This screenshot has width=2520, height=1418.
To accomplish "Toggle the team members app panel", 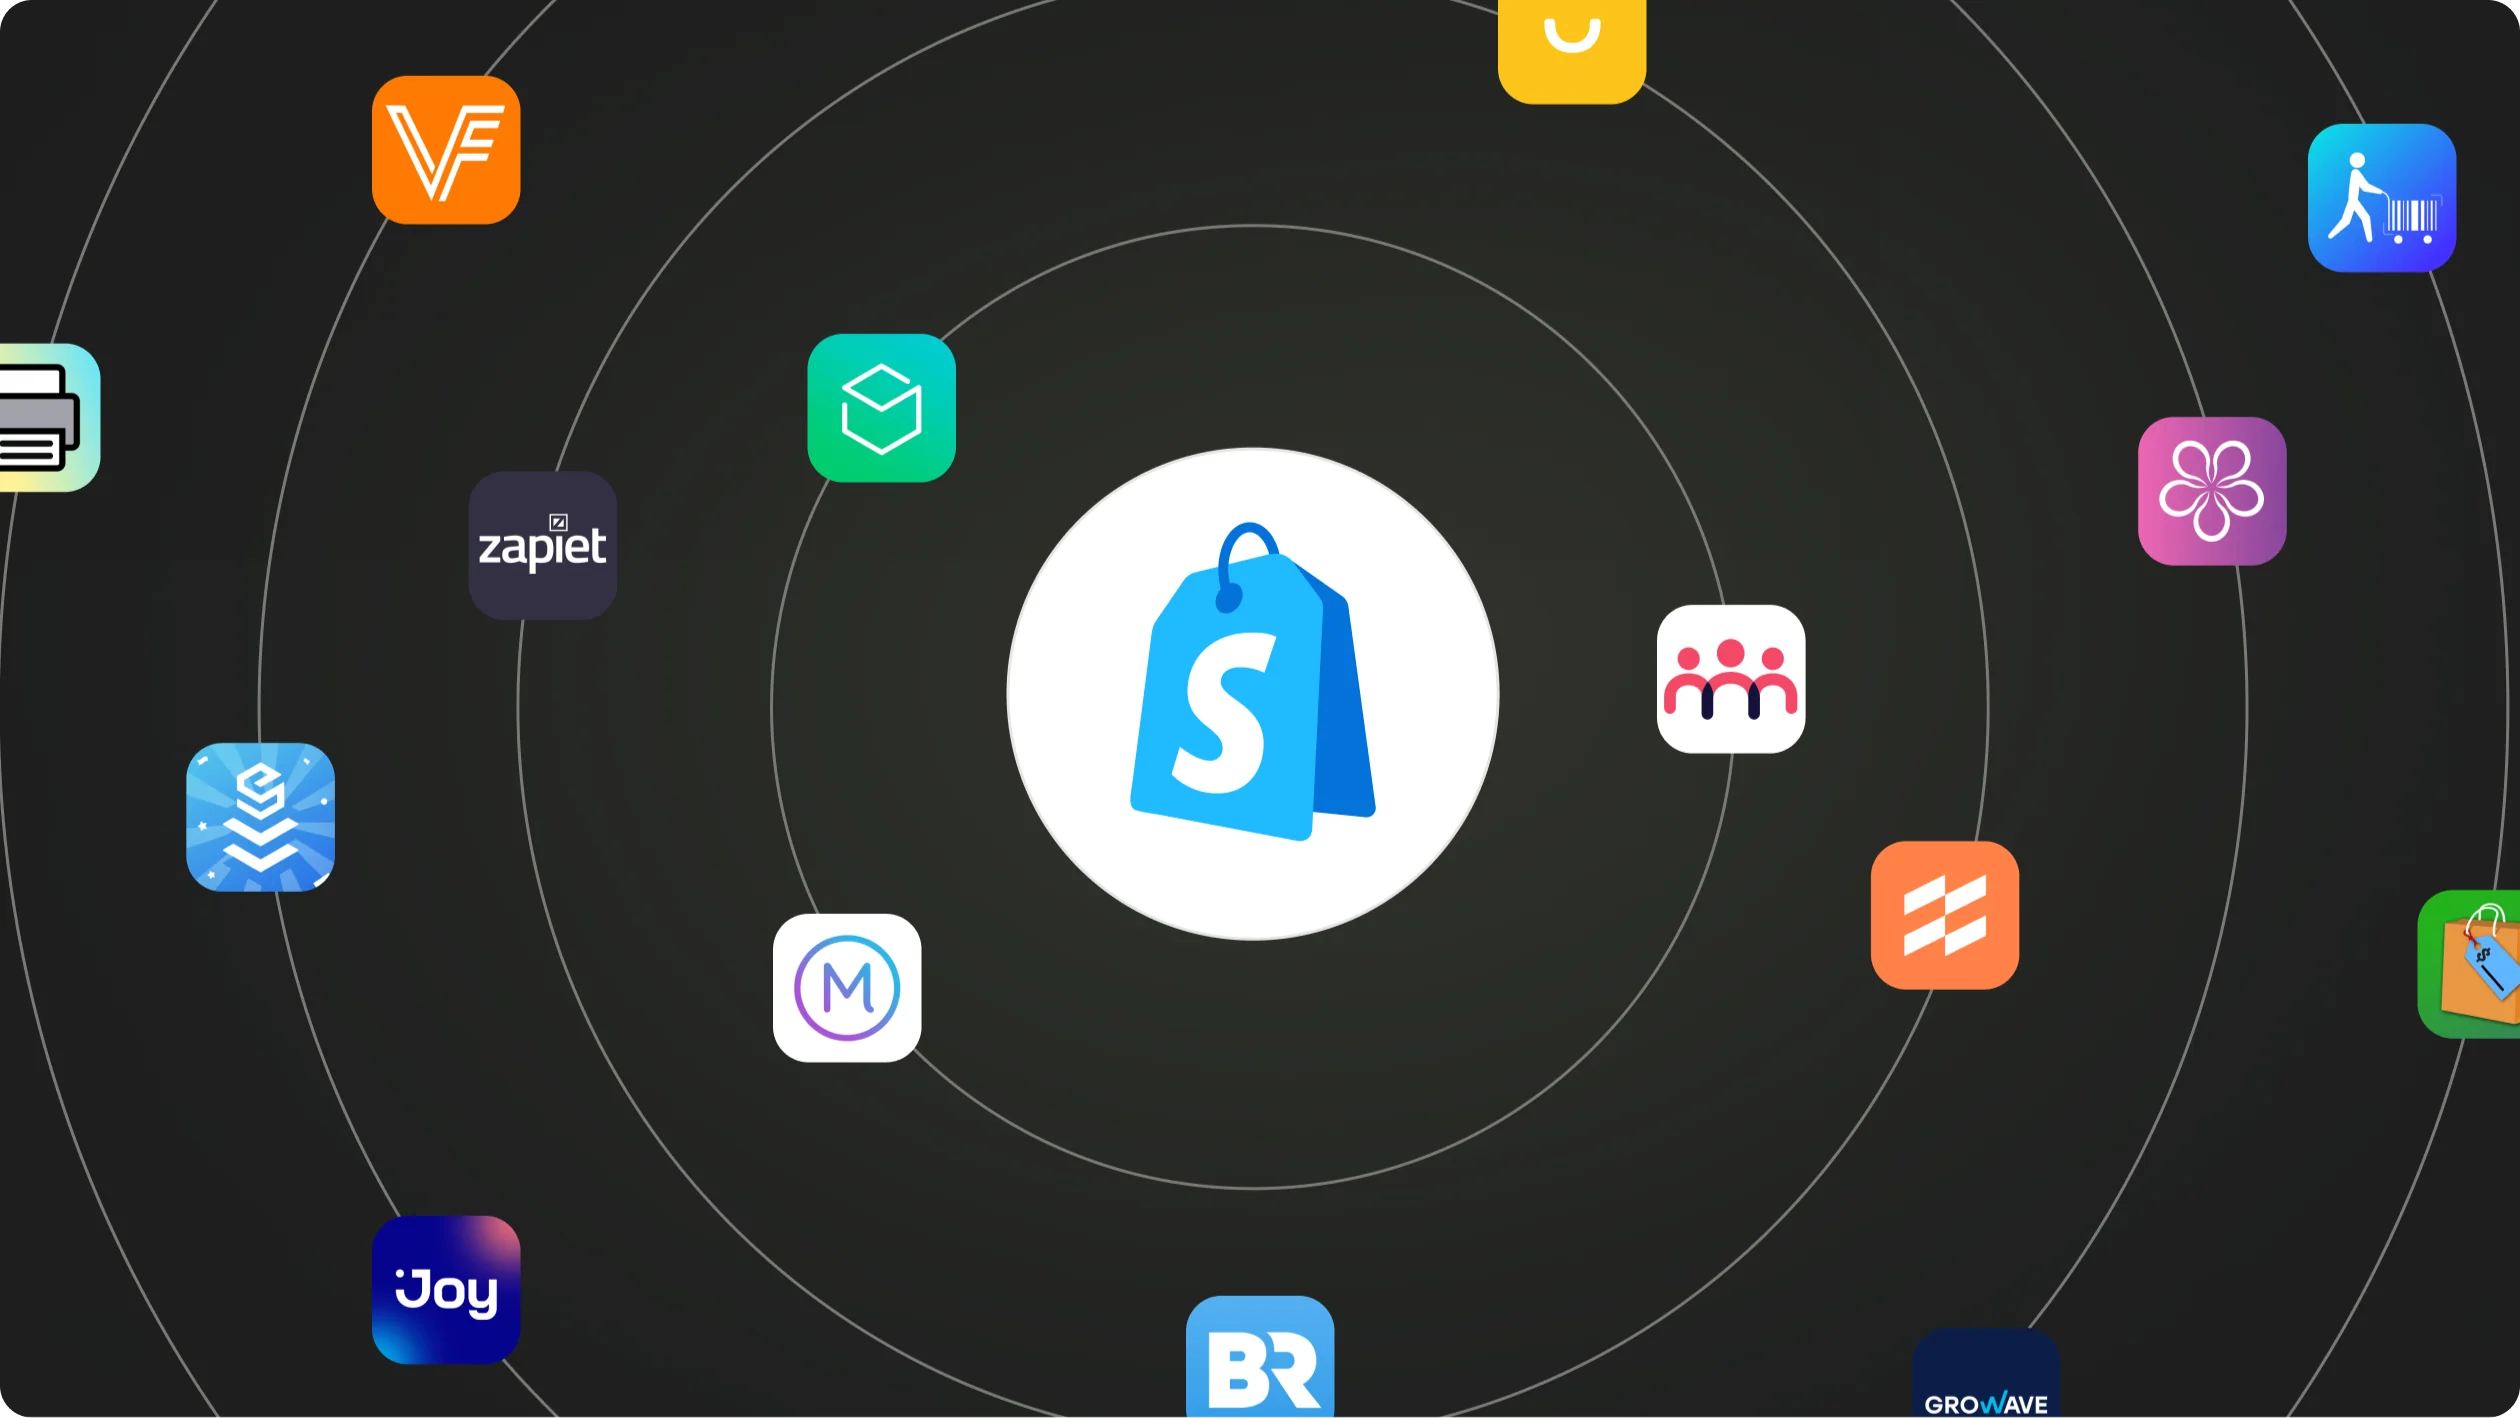I will pyautogui.click(x=1729, y=679).
